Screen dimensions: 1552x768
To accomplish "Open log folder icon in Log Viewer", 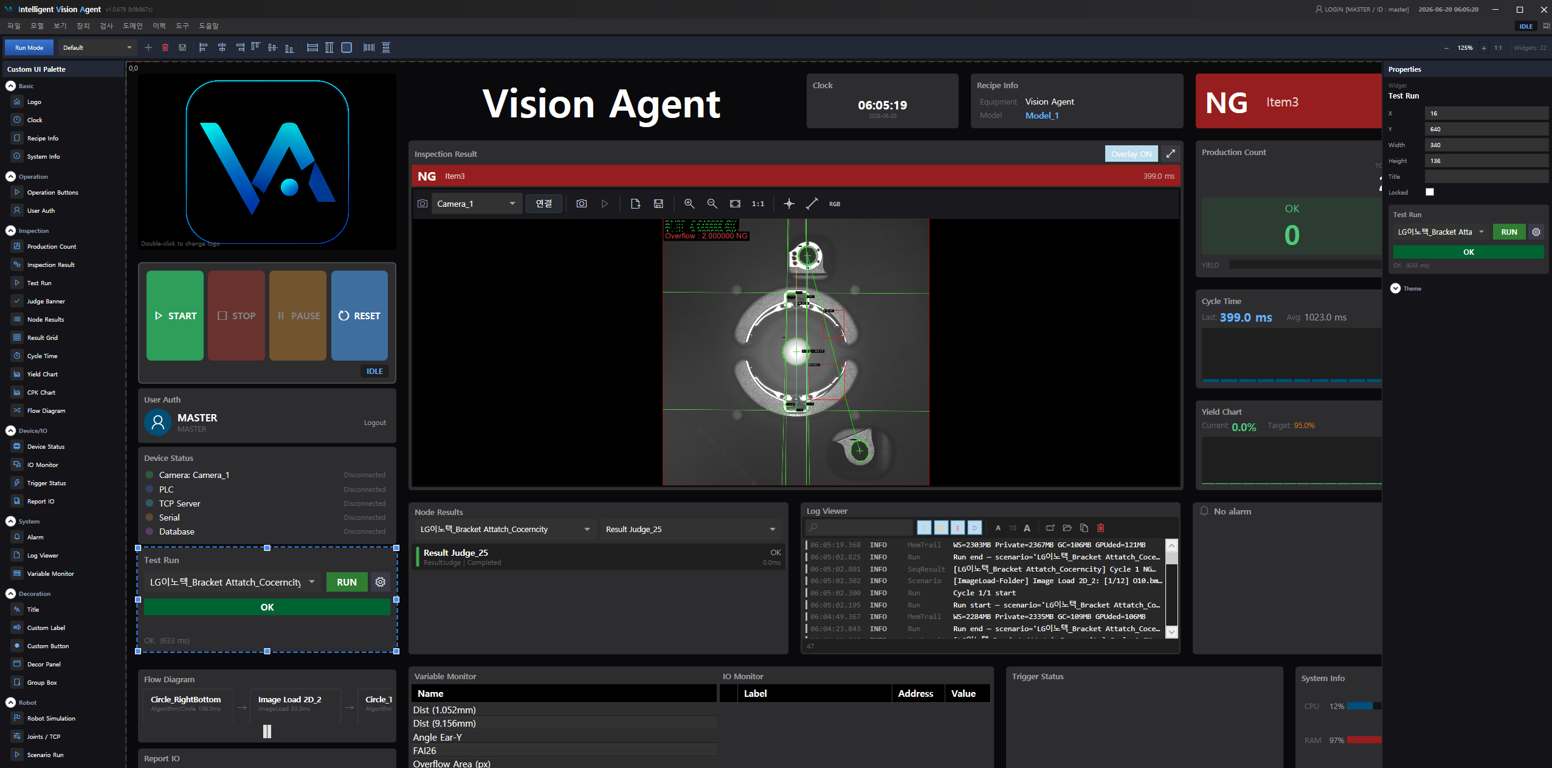I will pyautogui.click(x=1067, y=528).
